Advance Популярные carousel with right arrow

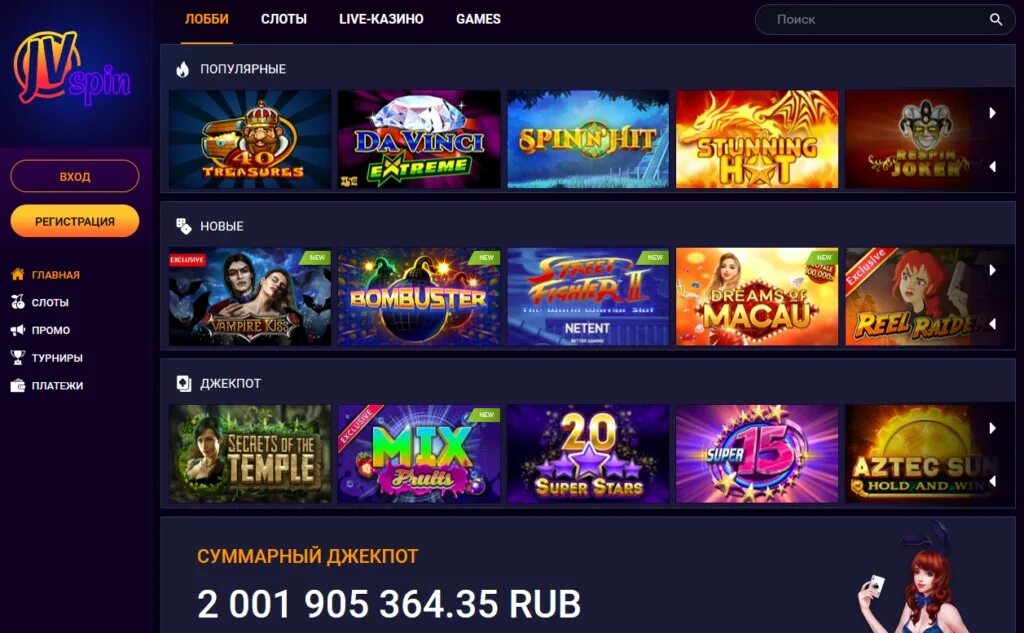point(992,112)
